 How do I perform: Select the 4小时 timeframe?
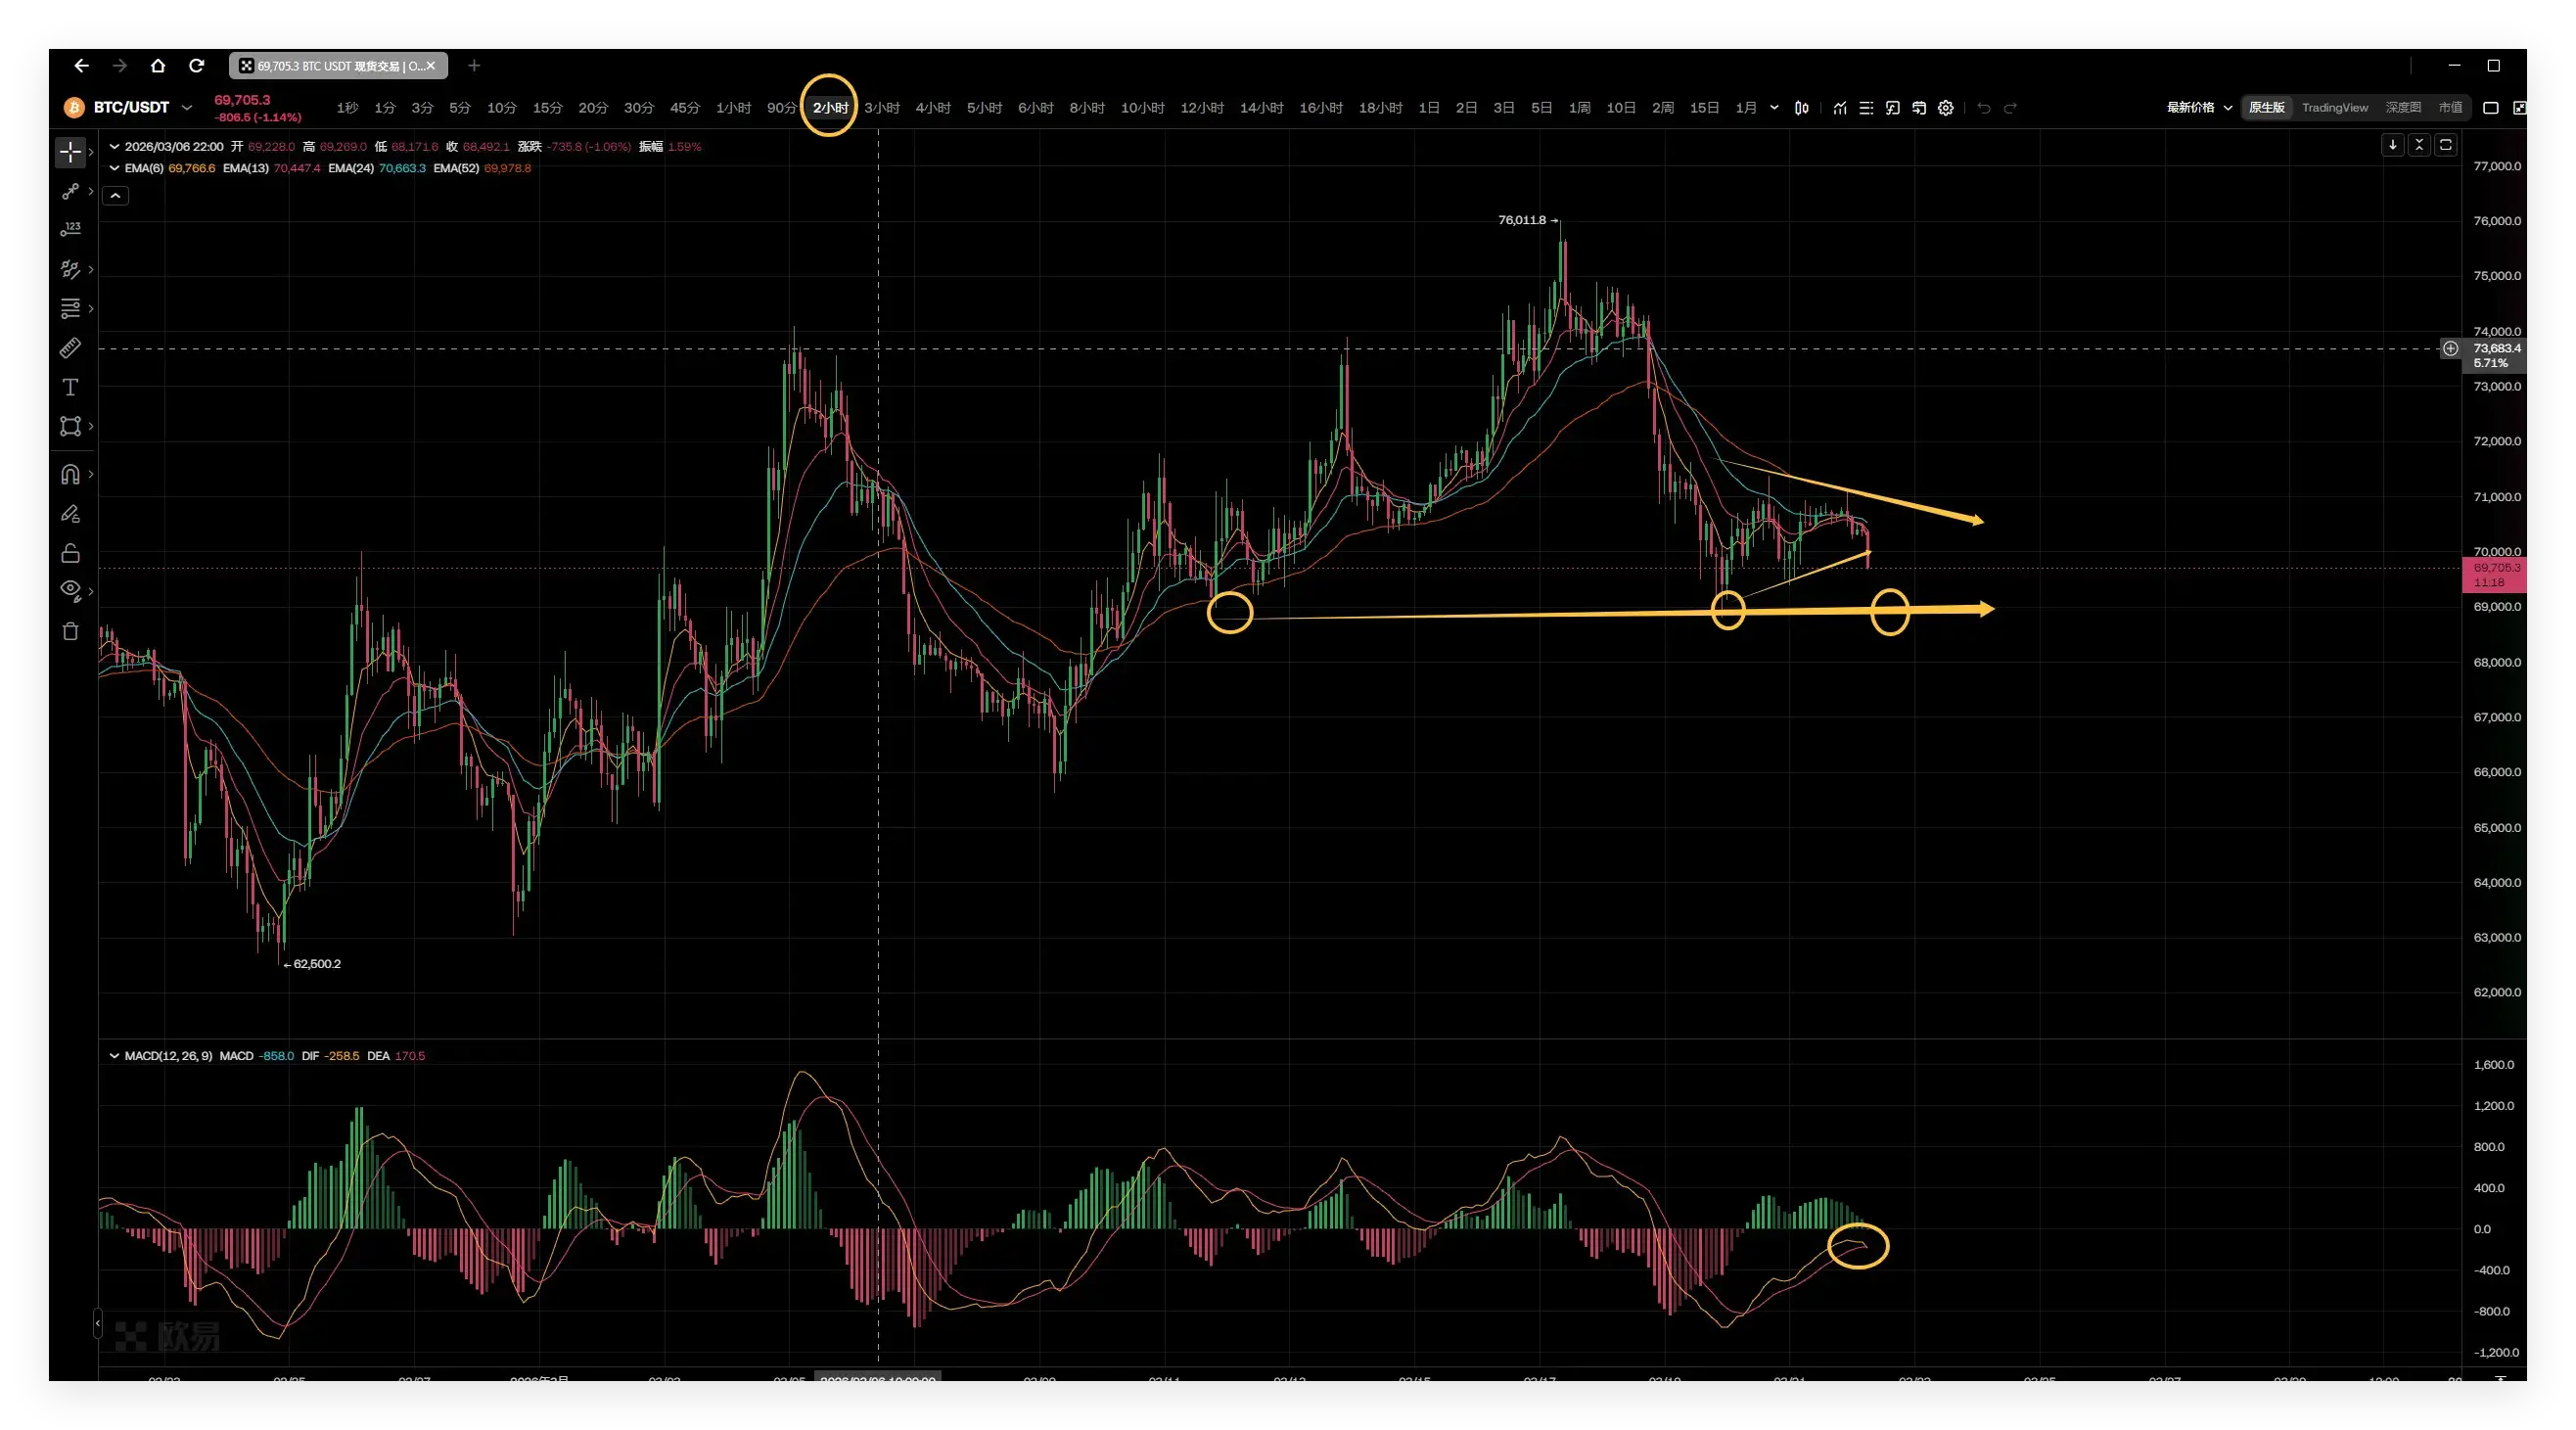[932, 107]
